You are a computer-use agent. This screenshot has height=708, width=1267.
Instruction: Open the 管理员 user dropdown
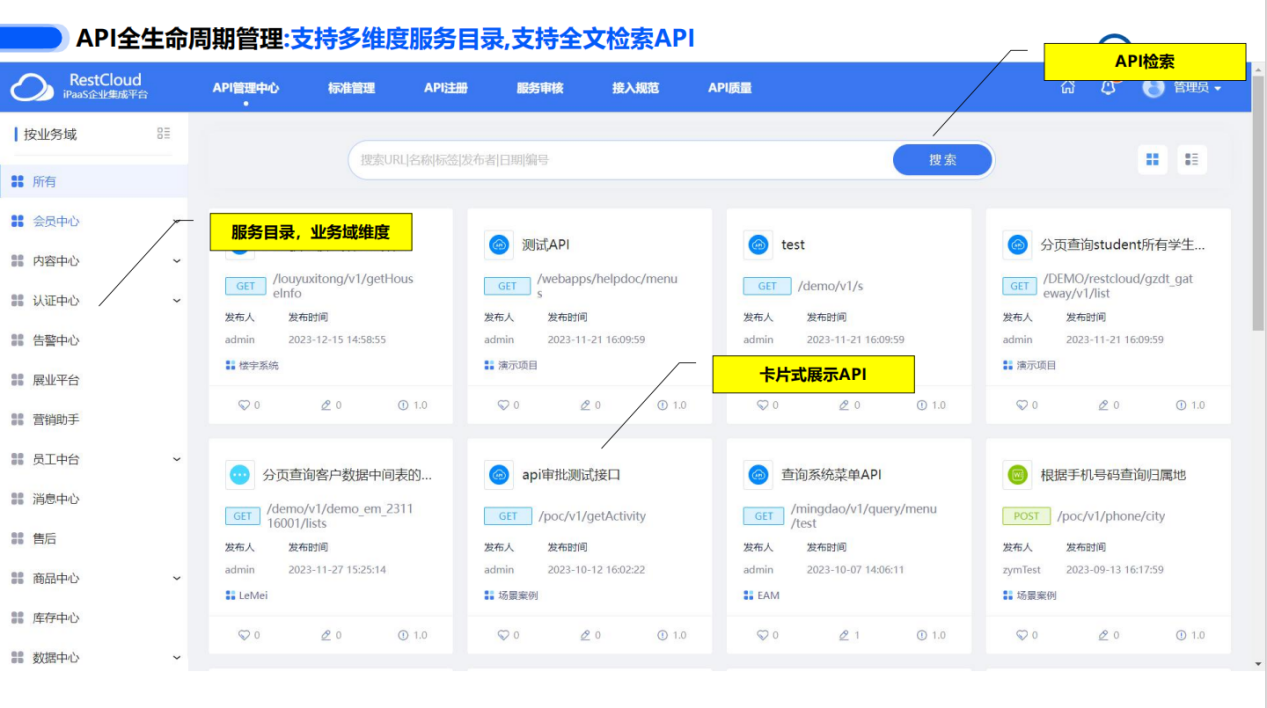[x=1197, y=88]
